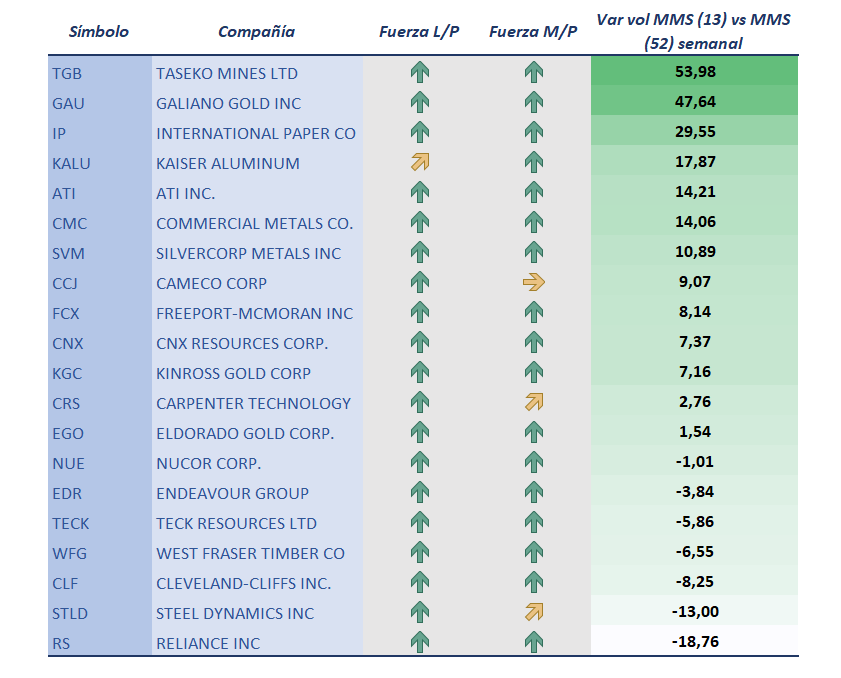Click TASEKO MINES LTD company name
841x678 pixels.
click(227, 73)
